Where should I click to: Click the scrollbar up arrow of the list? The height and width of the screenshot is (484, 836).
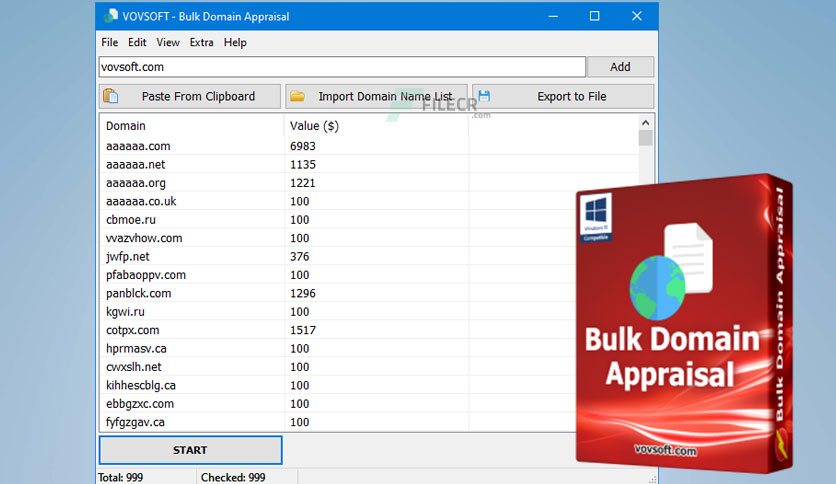(x=646, y=123)
